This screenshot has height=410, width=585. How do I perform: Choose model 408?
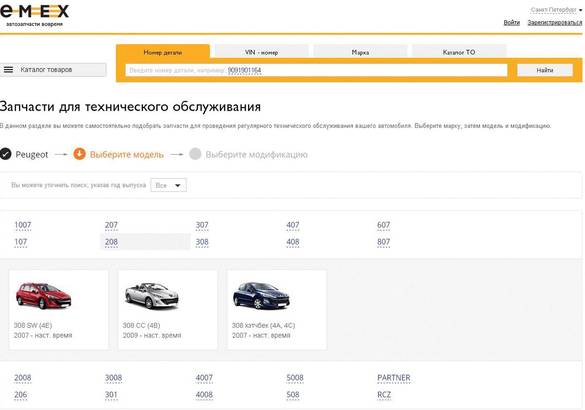pos(293,242)
